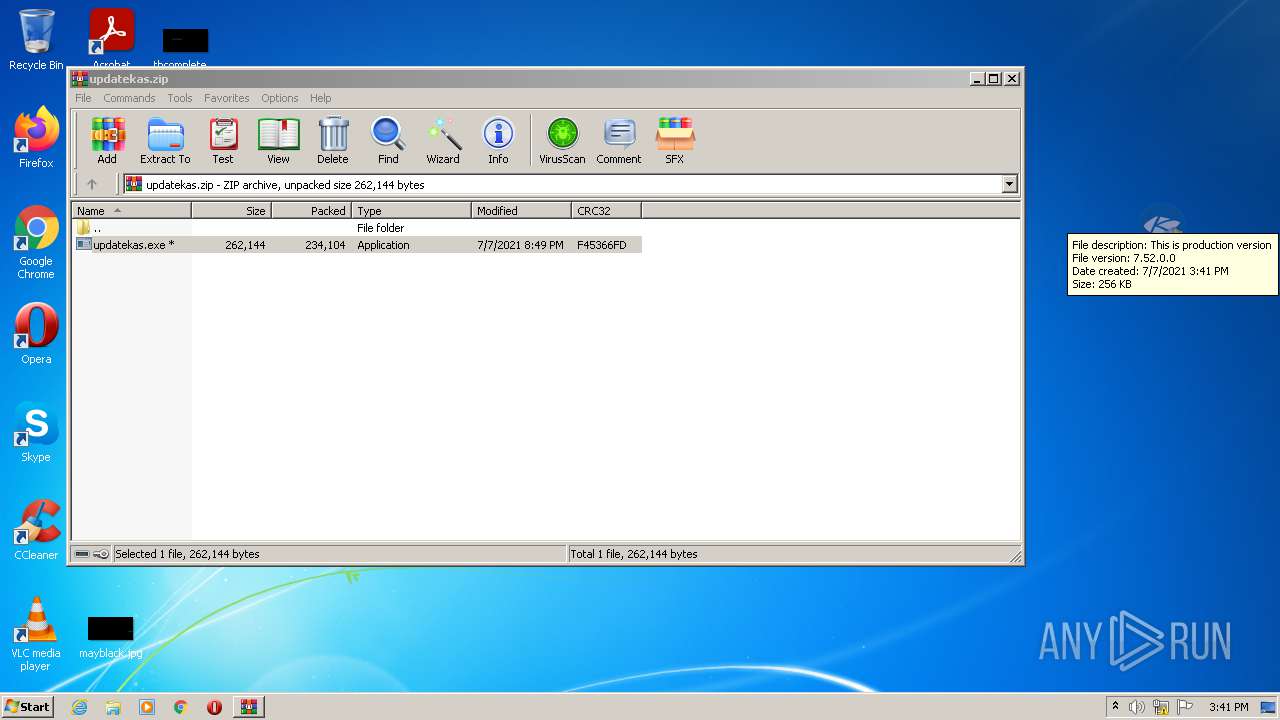The height and width of the screenshot is (720, 1280).
Task: Click the status bar drive/key icon
Action: pyautogui.click(x=92, y=554)
